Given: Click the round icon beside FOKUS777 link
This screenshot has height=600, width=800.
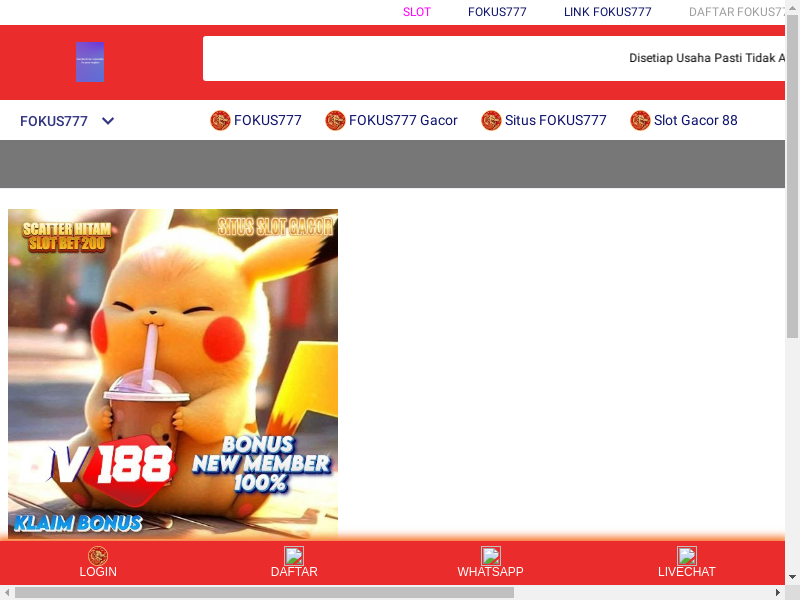Looking at the screenshot, I should pos(220,120).
